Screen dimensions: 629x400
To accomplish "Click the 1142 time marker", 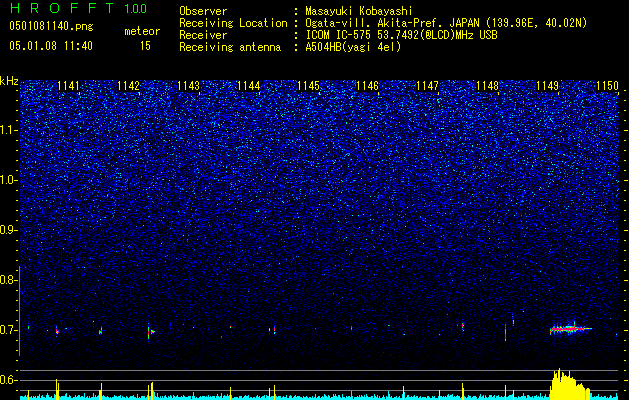I will (x=128, y=86).
